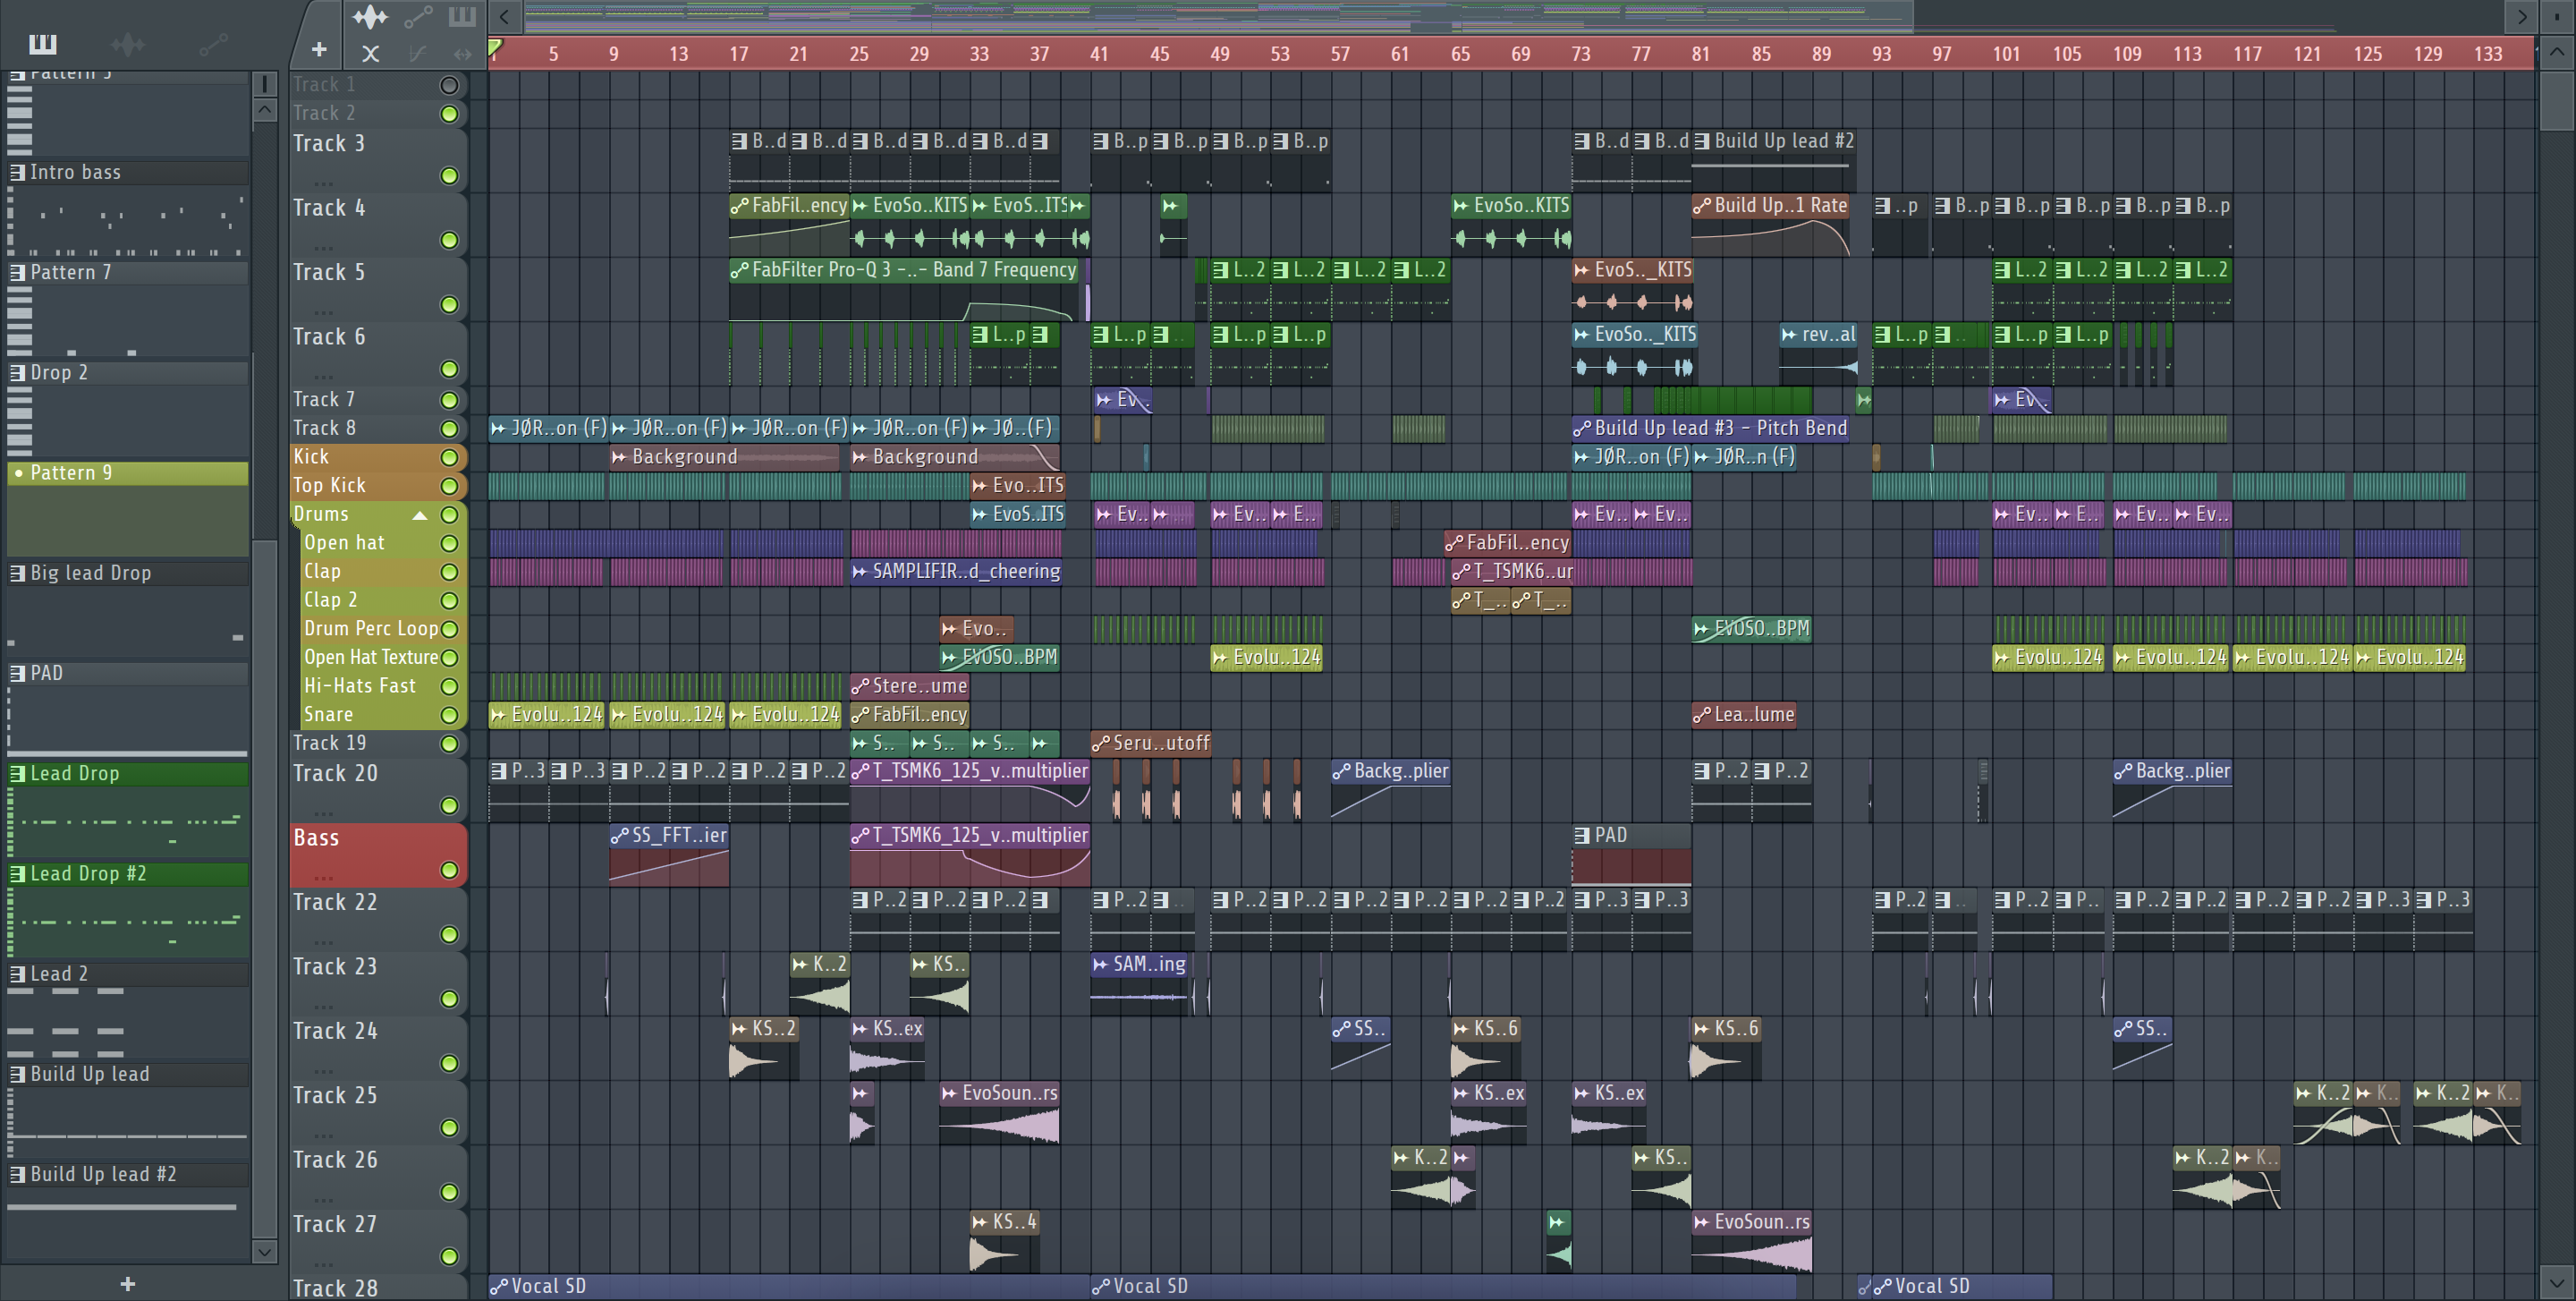Click the automation icon on Build Up lead #3 clip
Screen dimensions: 2576x1301
point(1582,428)
